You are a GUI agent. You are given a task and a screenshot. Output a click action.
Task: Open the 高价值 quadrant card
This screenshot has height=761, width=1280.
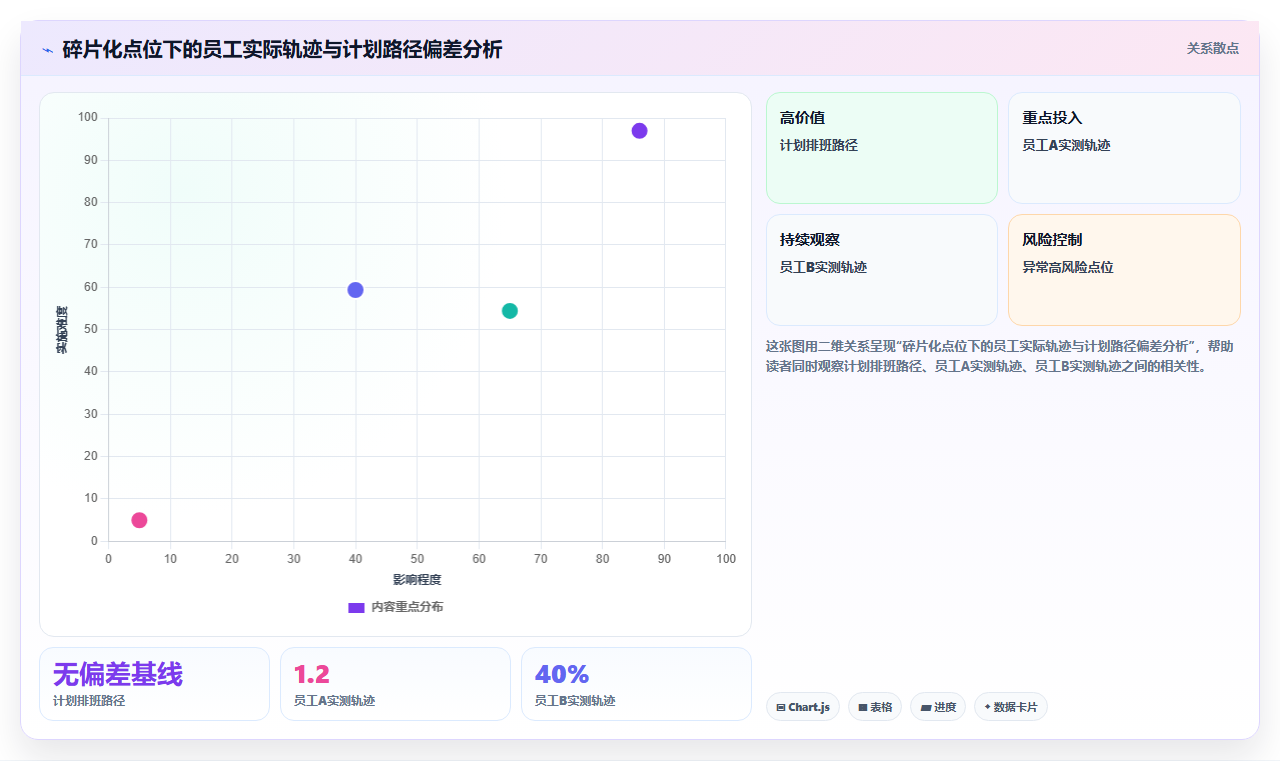tap(882, 148)
